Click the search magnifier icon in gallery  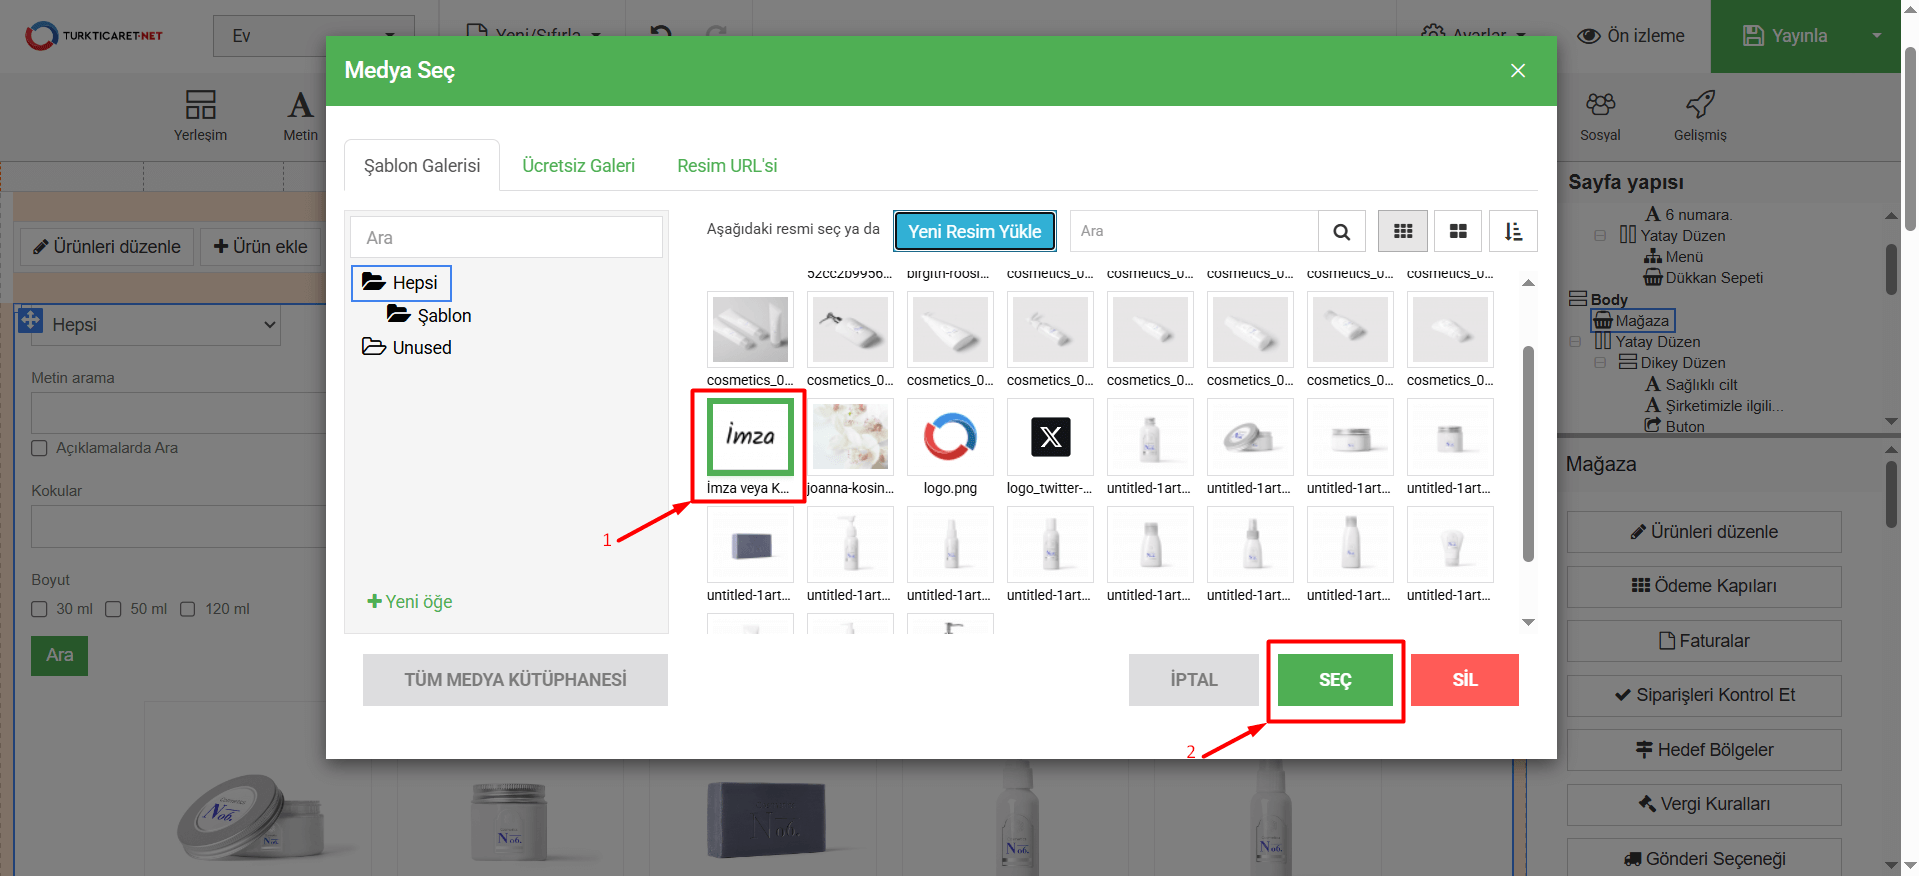tap(1341, 232)
